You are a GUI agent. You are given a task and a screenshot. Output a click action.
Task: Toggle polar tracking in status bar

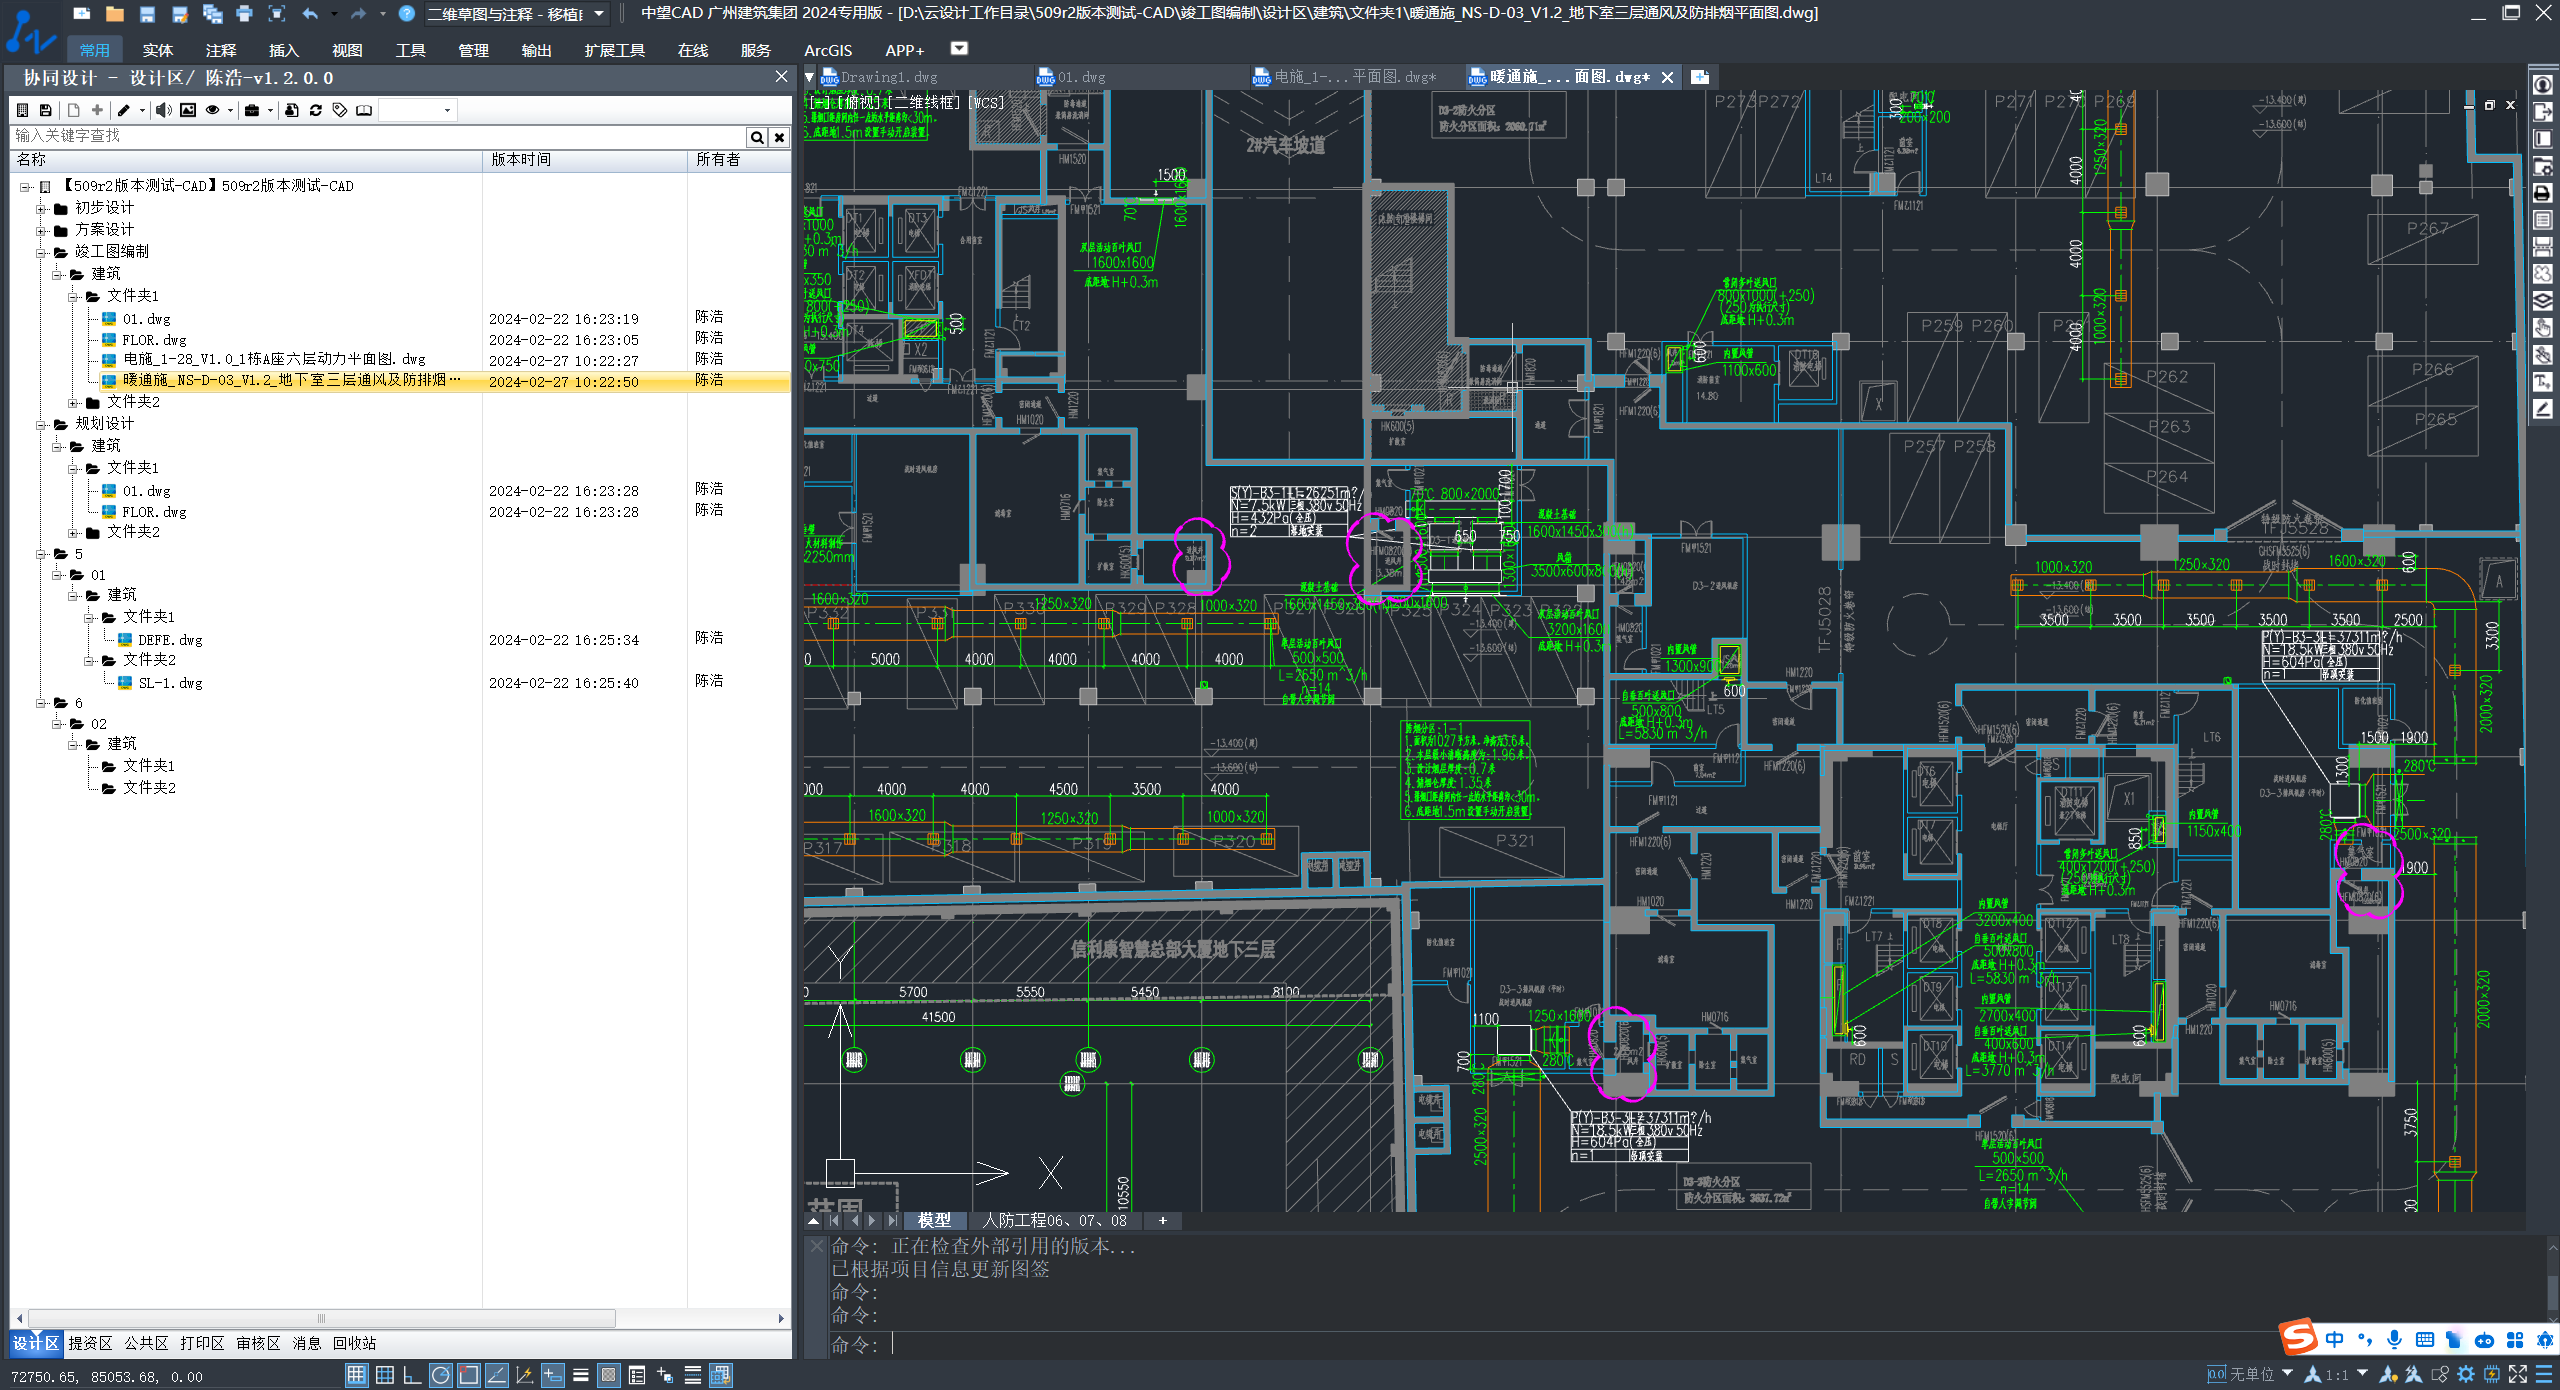tap(440, 1375)
